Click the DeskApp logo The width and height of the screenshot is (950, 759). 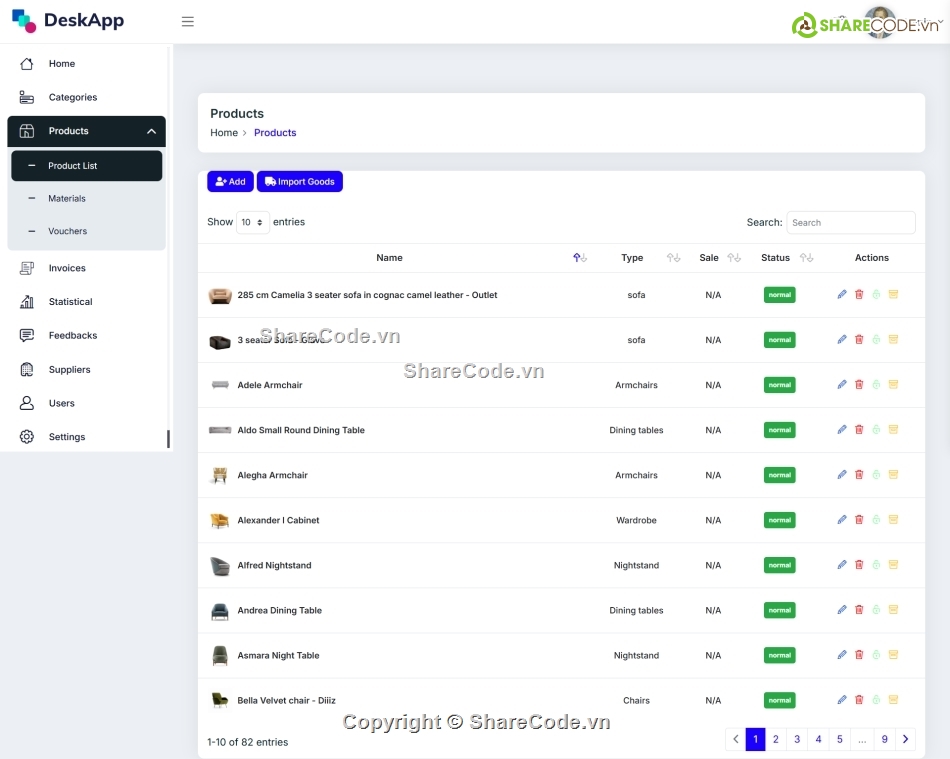pyautogui.click(x=68, y=21)
